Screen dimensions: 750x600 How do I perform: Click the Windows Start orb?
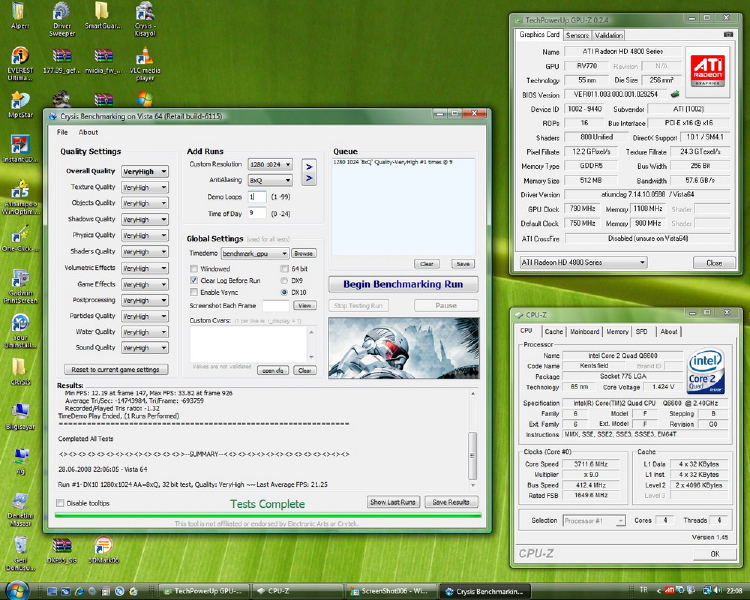click(x=17, y=590)
